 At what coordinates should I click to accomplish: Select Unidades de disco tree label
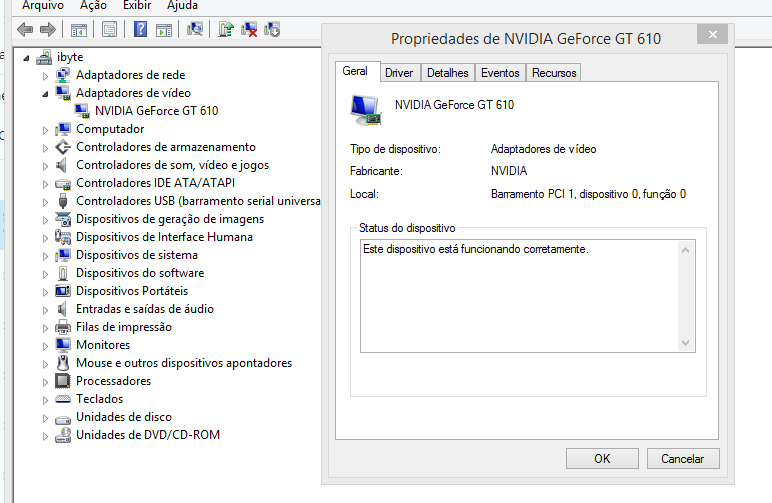[x=124, y=417]
